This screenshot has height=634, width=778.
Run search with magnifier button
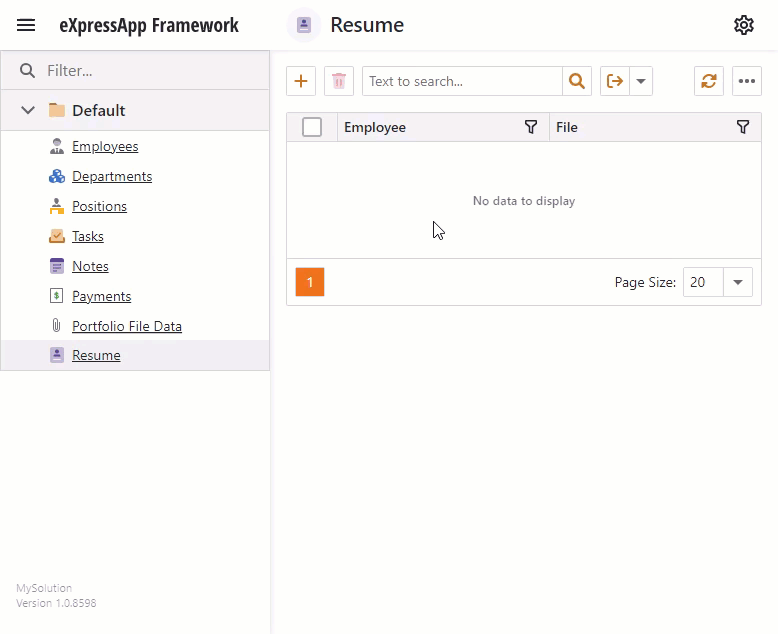click(x=577, y=81)
